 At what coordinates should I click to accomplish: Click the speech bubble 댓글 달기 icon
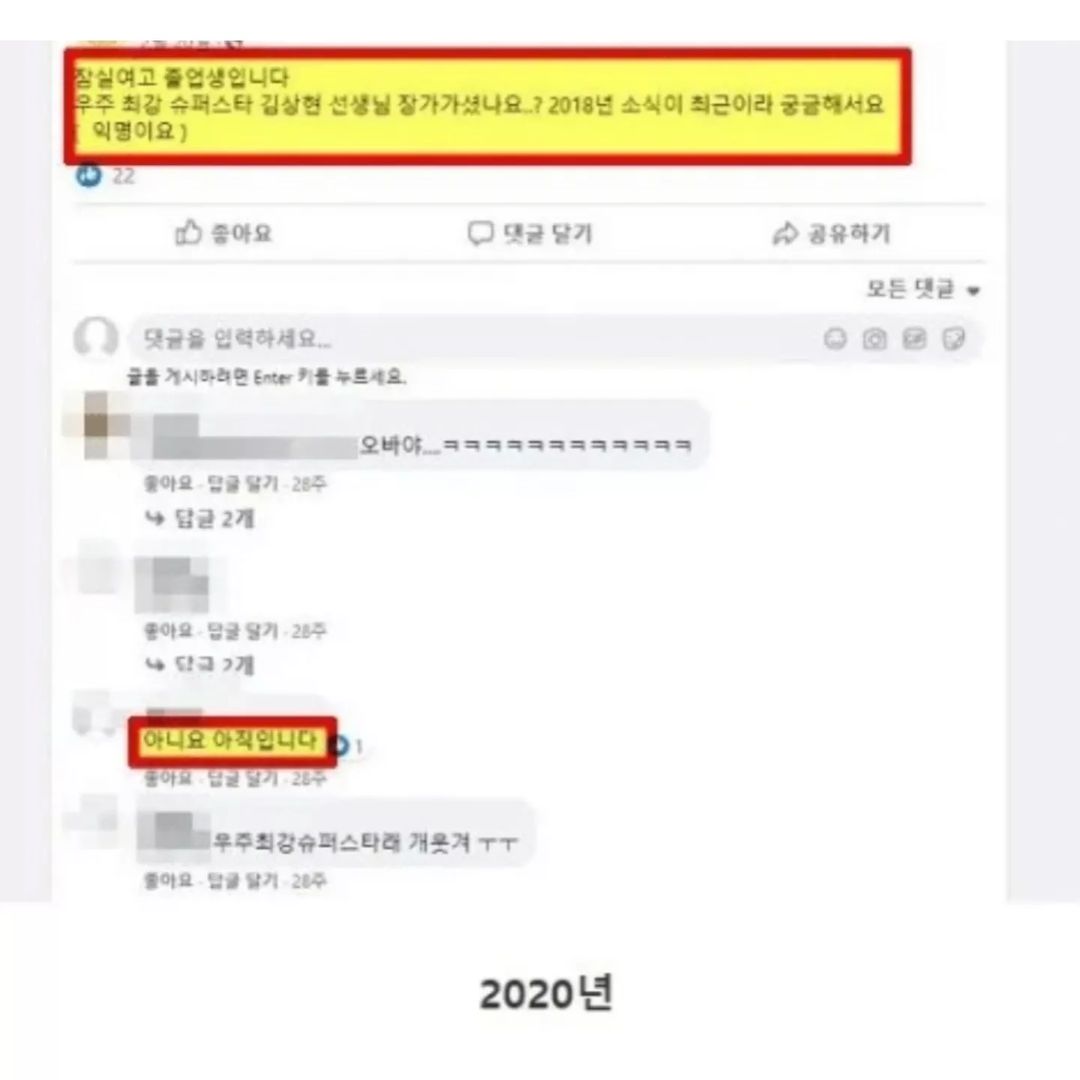(481, 233)
